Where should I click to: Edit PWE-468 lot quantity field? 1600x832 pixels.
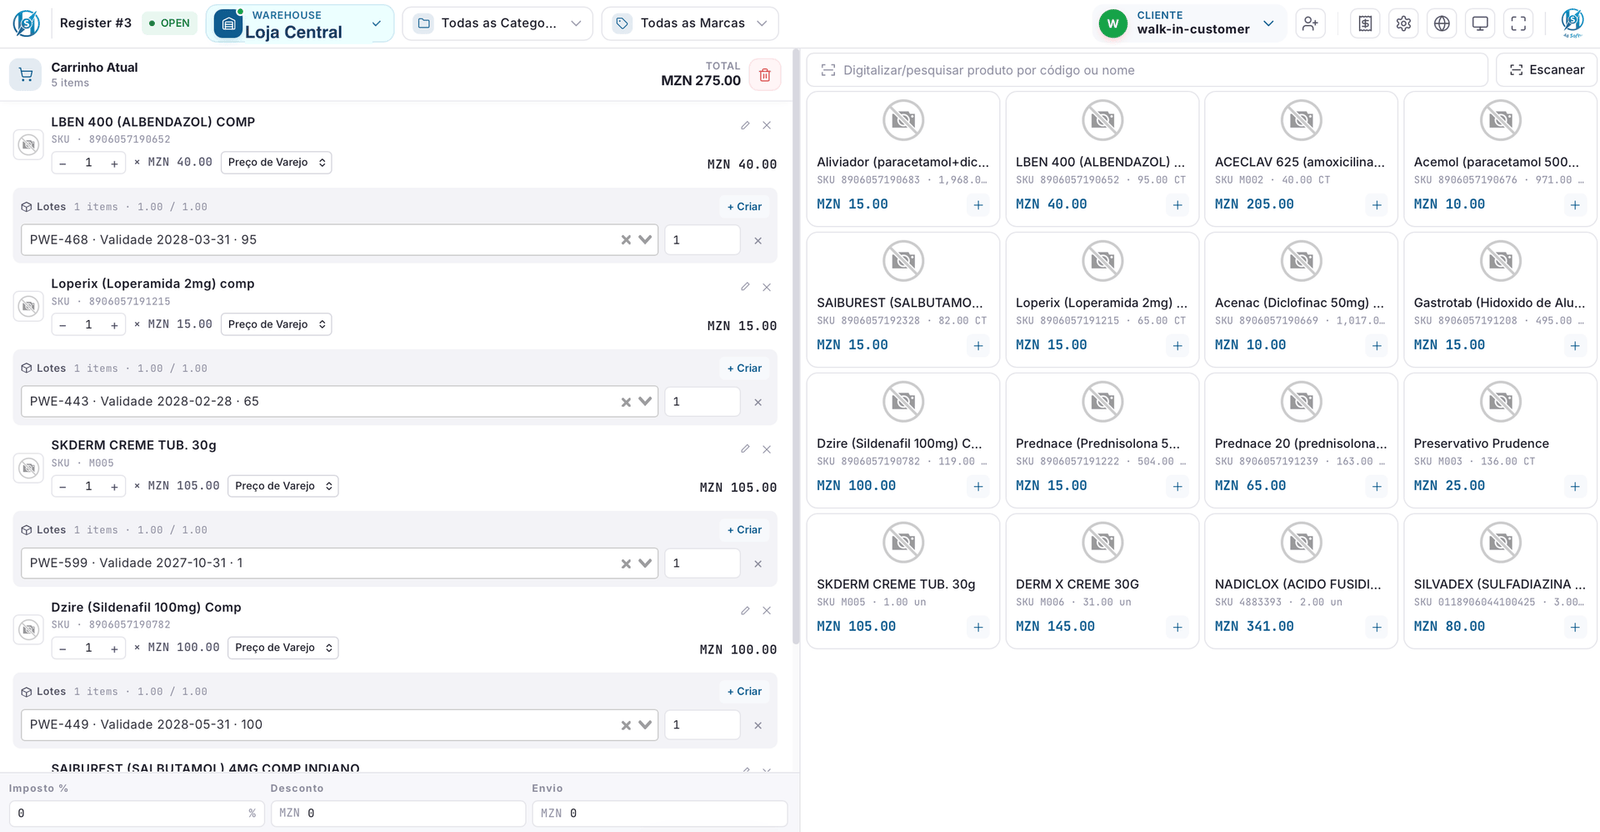pos(702,240)
